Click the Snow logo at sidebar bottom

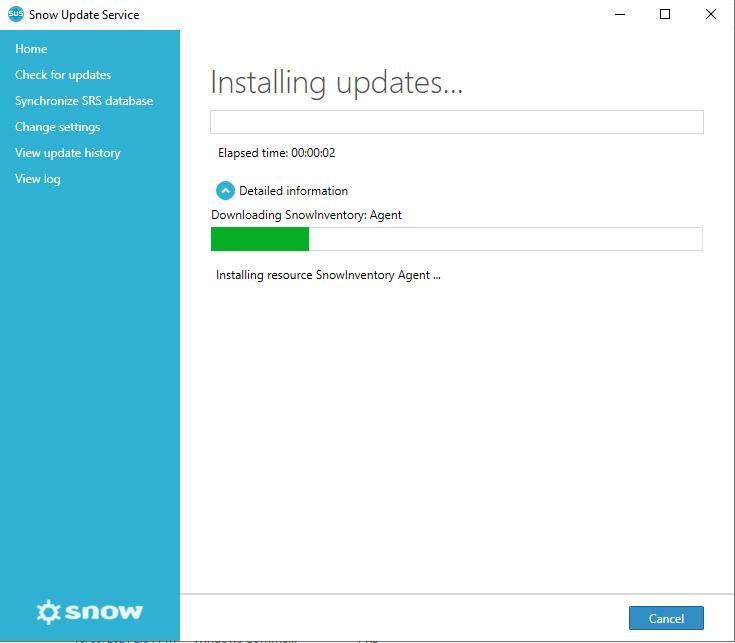click(90, 612)
